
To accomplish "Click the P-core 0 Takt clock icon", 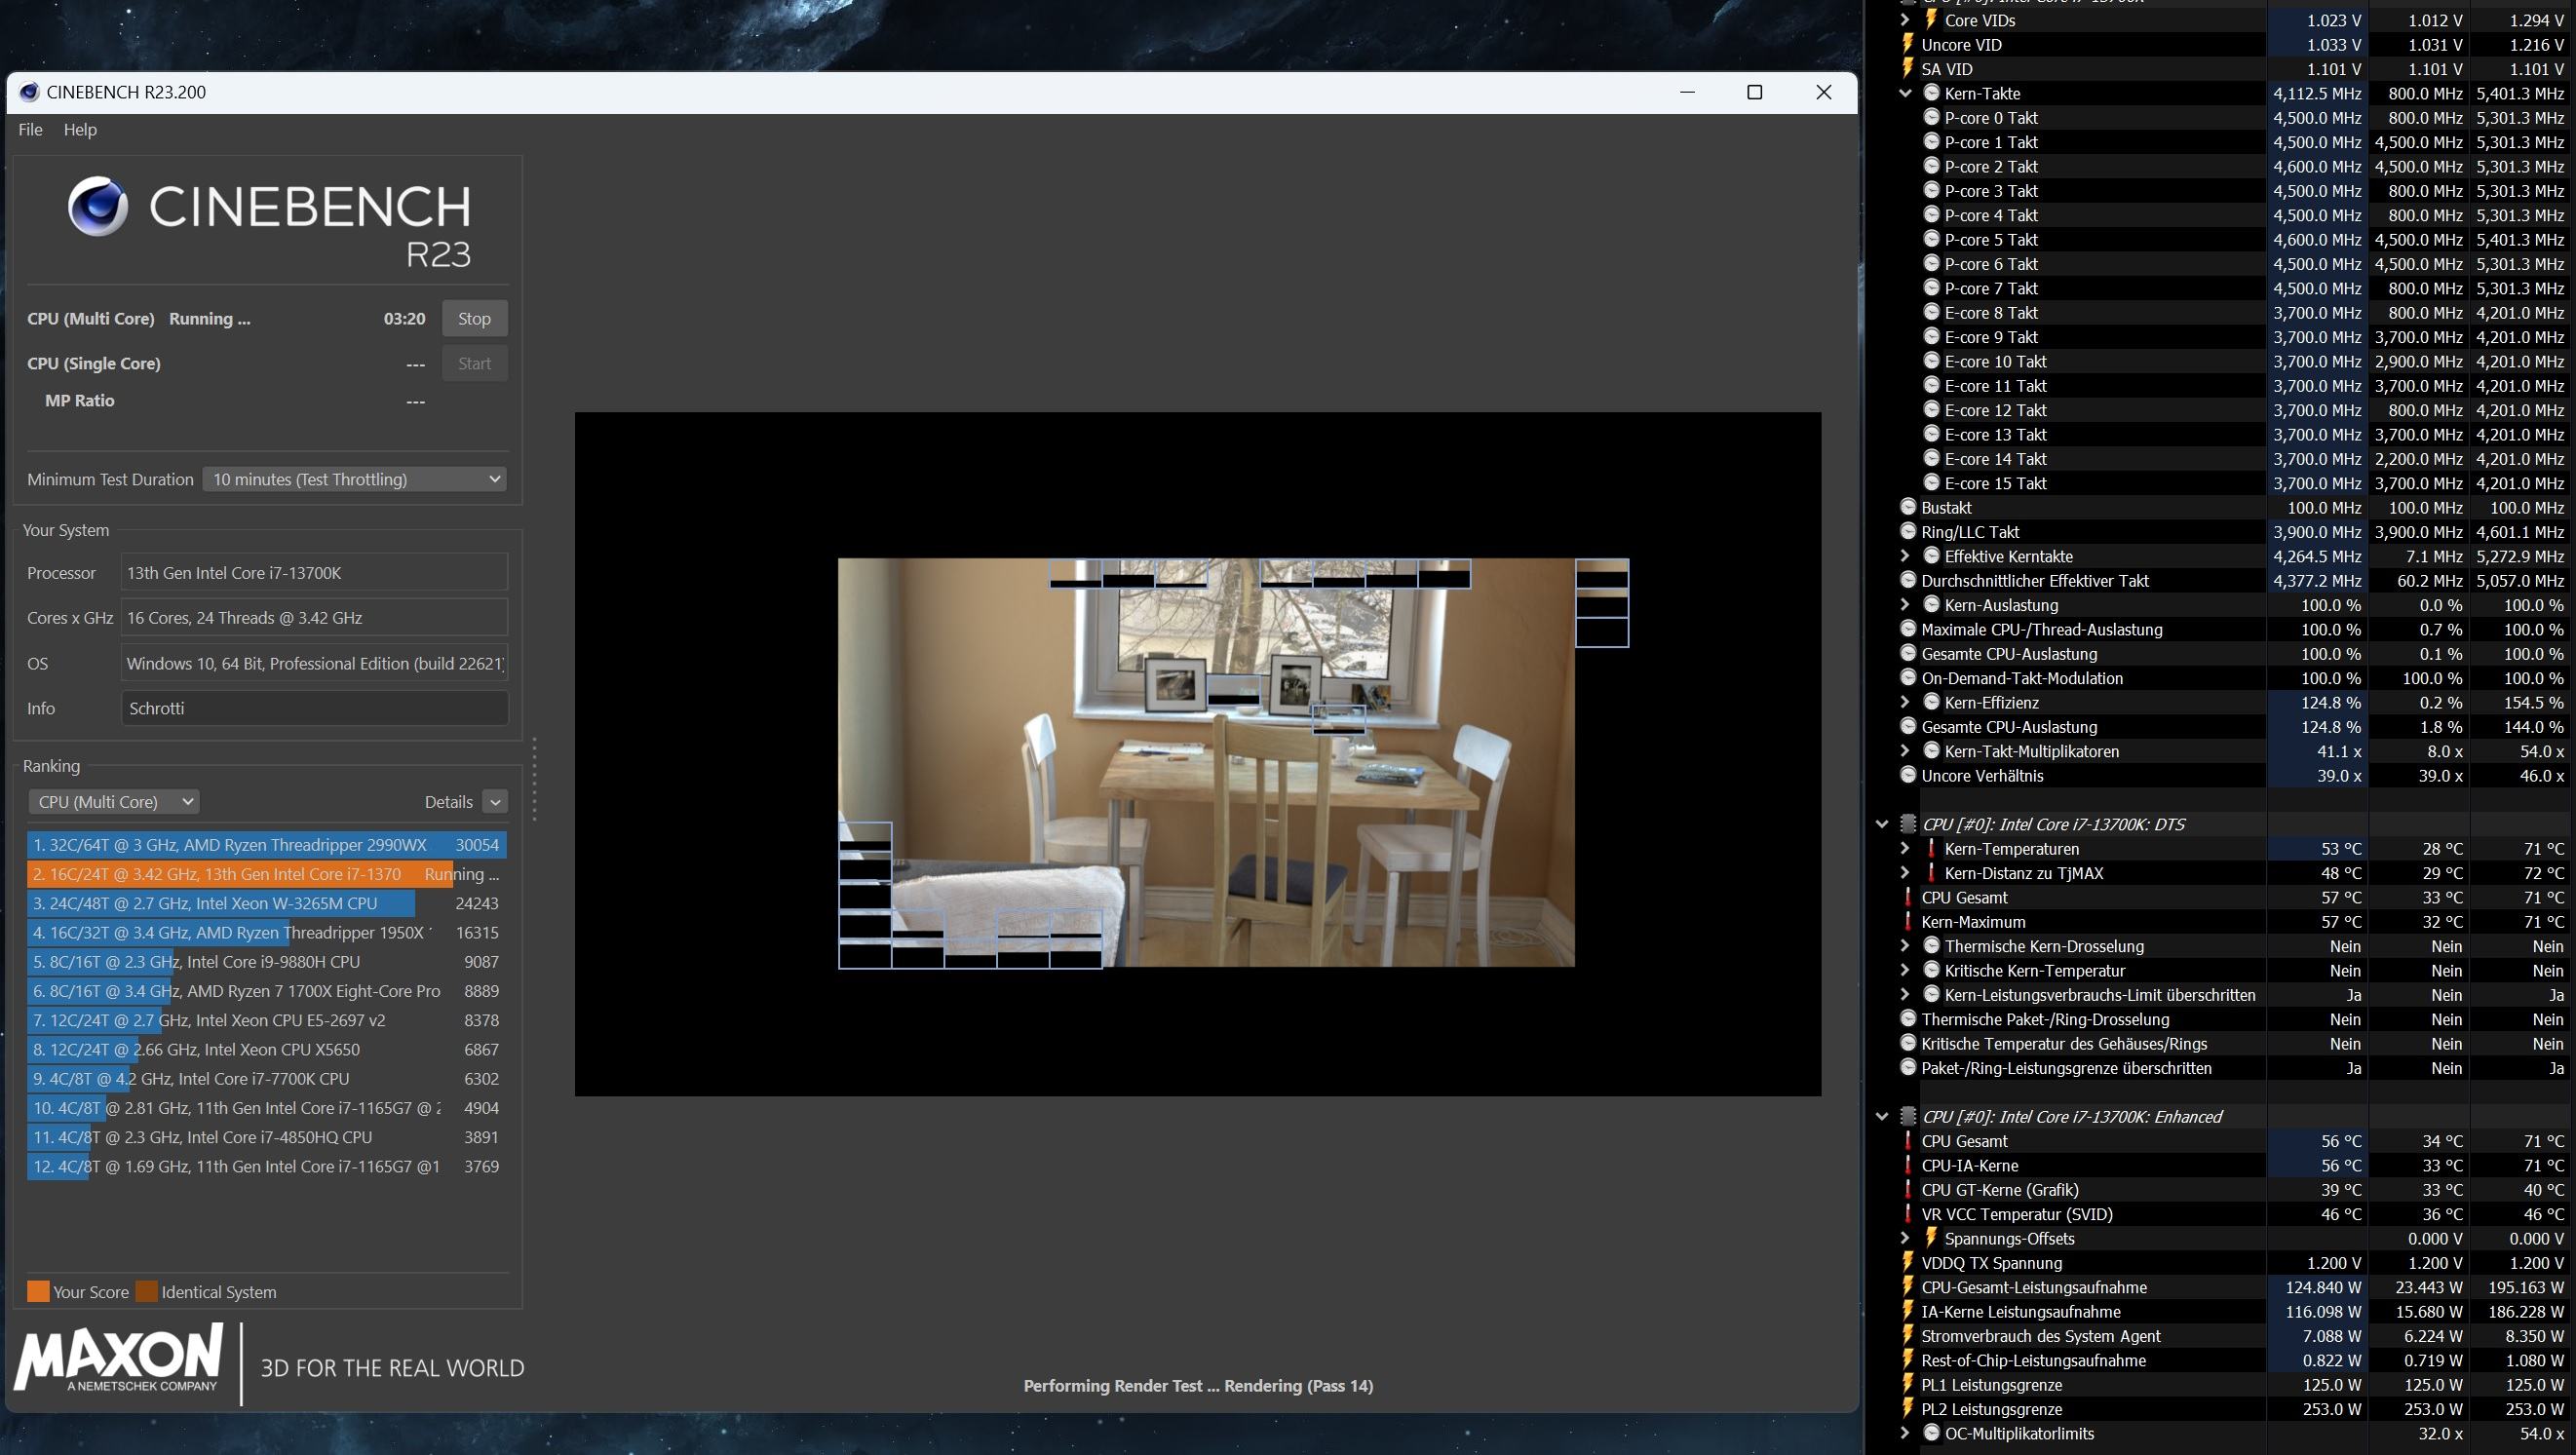I will pyautogui.click(x=1931, y=117).
